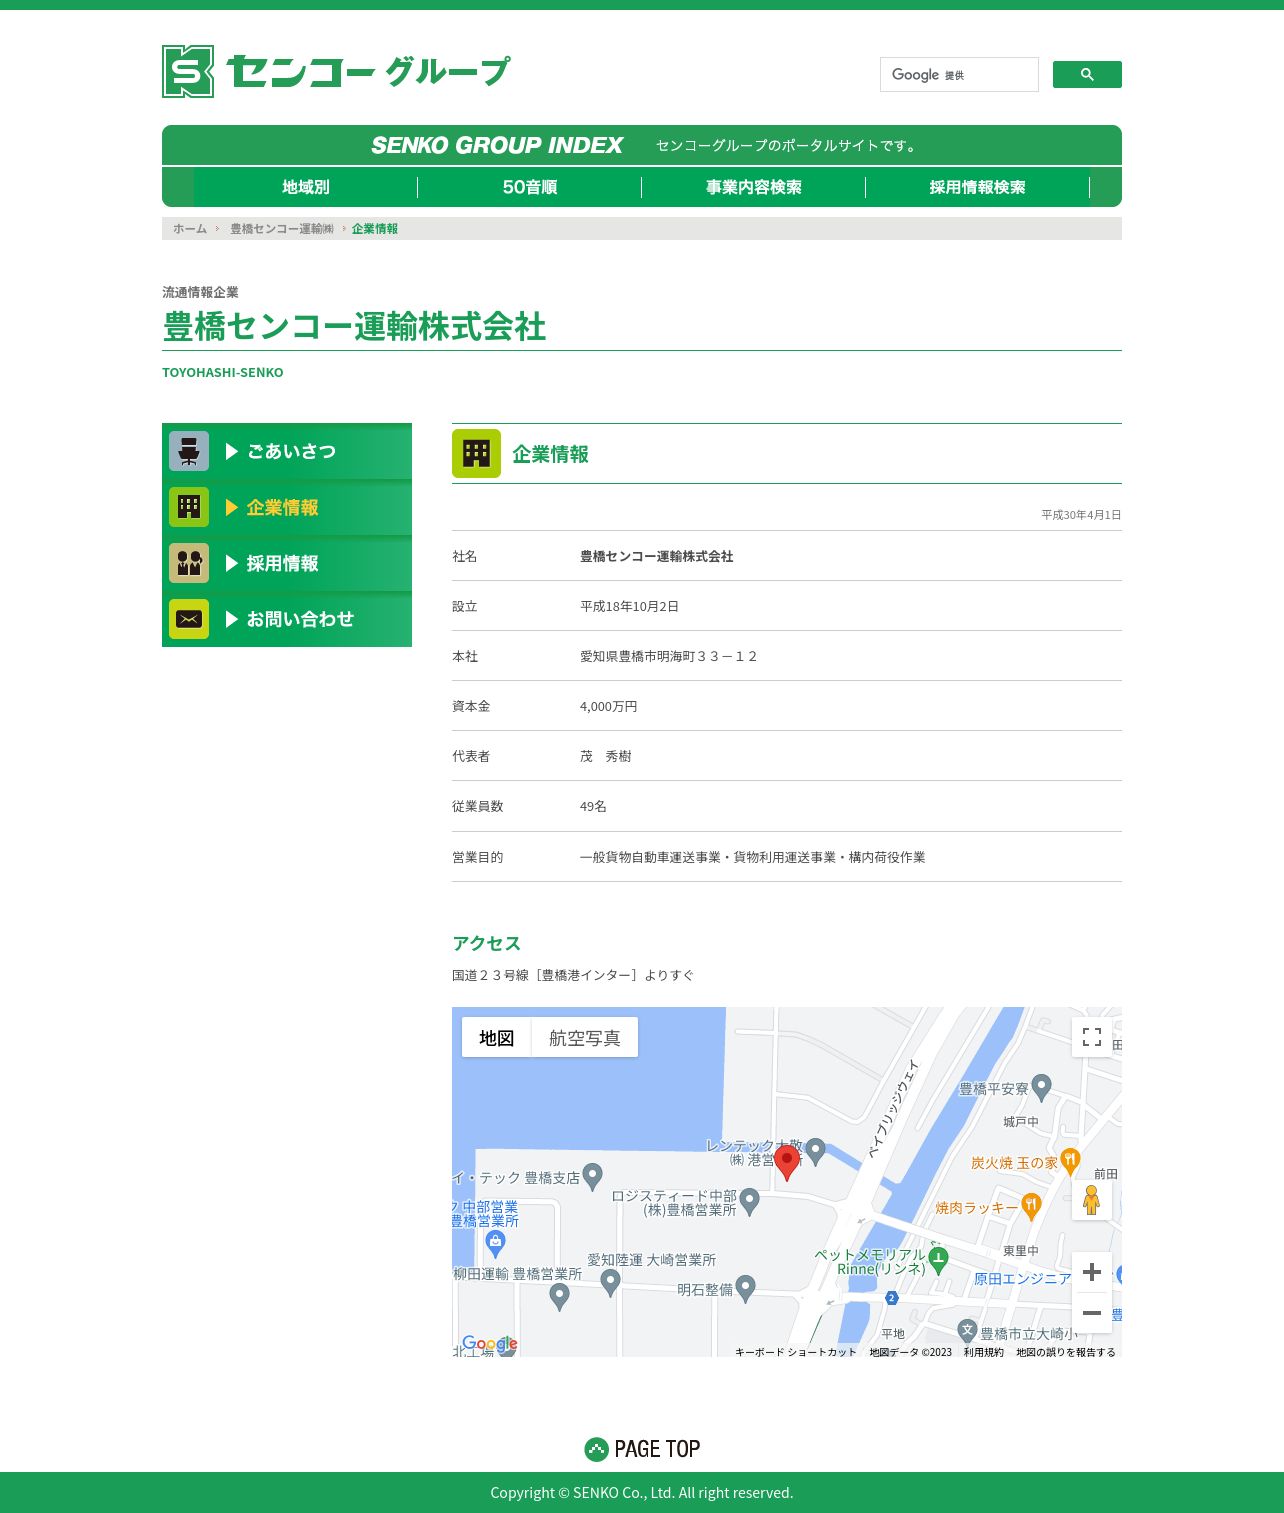1284x1513 pixels.
Task: Open the map 利用規約 link
Action: (x=984, y=1352)
